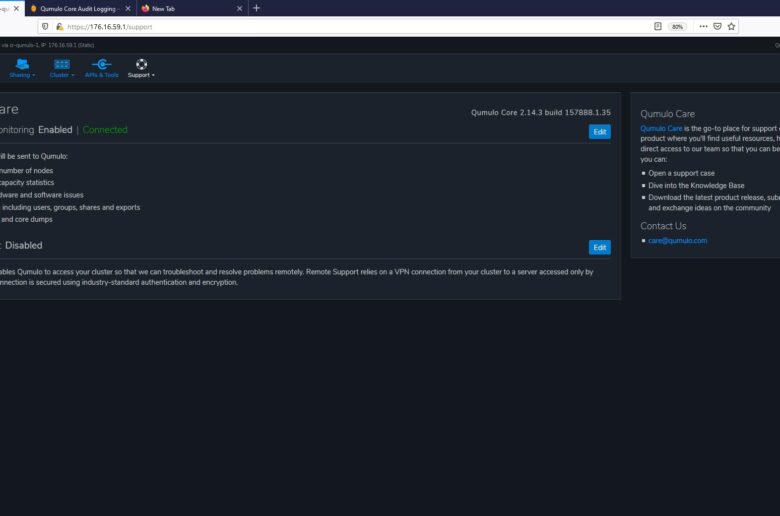Select Qumulo Core 2.14.3 build version text
This screenshot has width=780, height=516.
click(x=541, y=112)
